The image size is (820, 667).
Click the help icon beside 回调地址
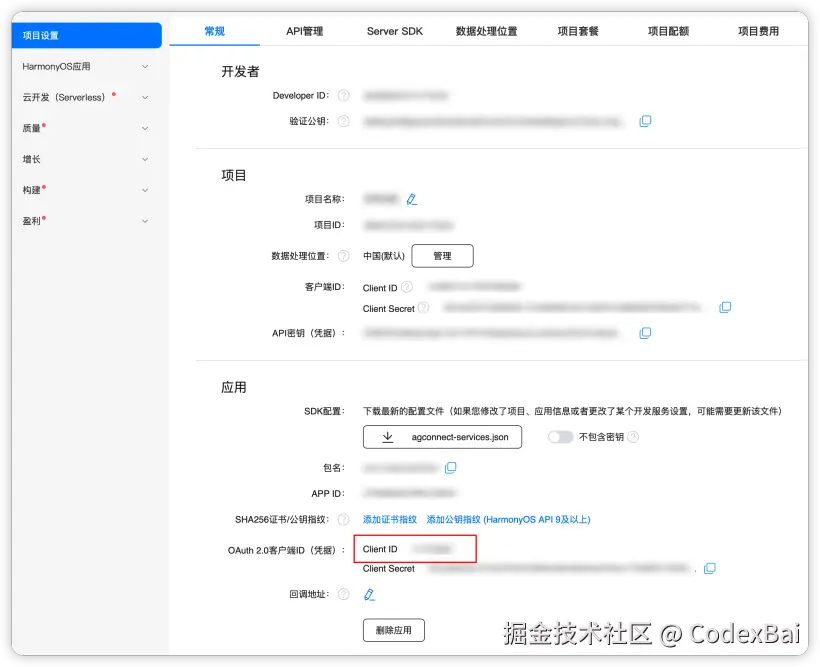pyautogui.click(x=344, y=594)
